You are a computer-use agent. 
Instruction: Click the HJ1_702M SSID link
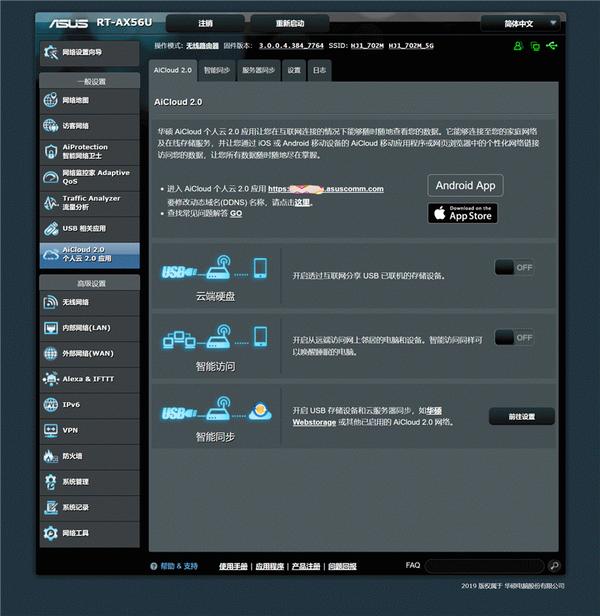click(x=367, y=46)
